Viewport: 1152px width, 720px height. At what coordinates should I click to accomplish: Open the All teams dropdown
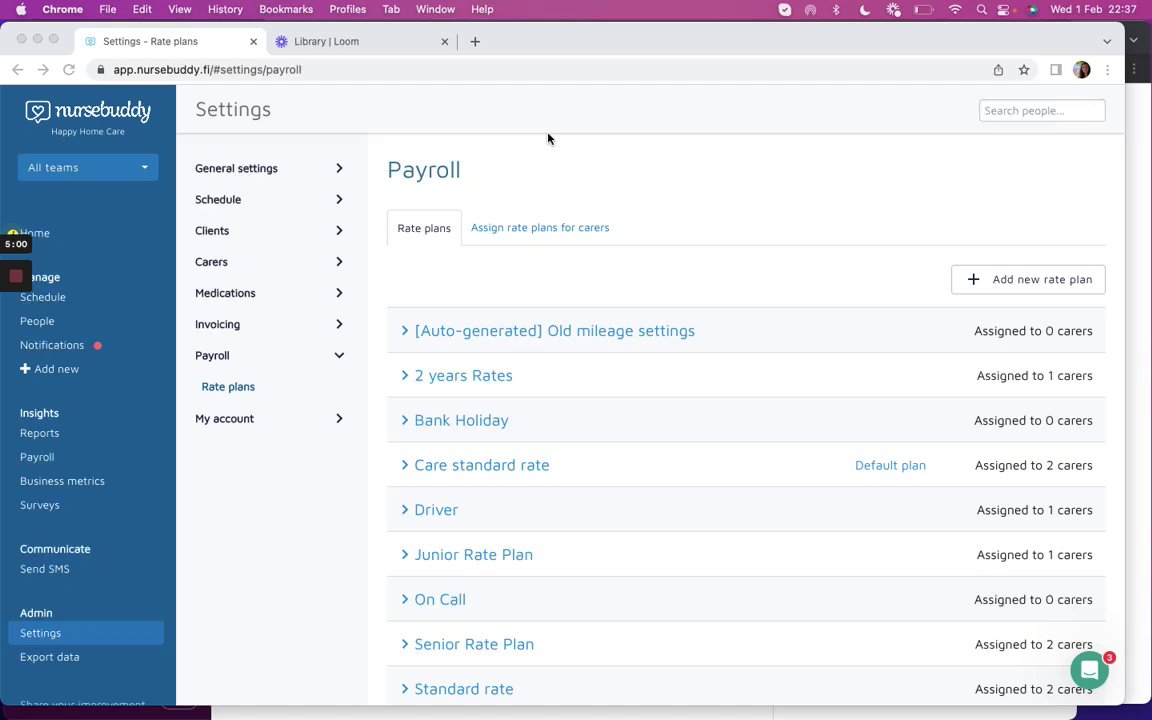[87, 168]
